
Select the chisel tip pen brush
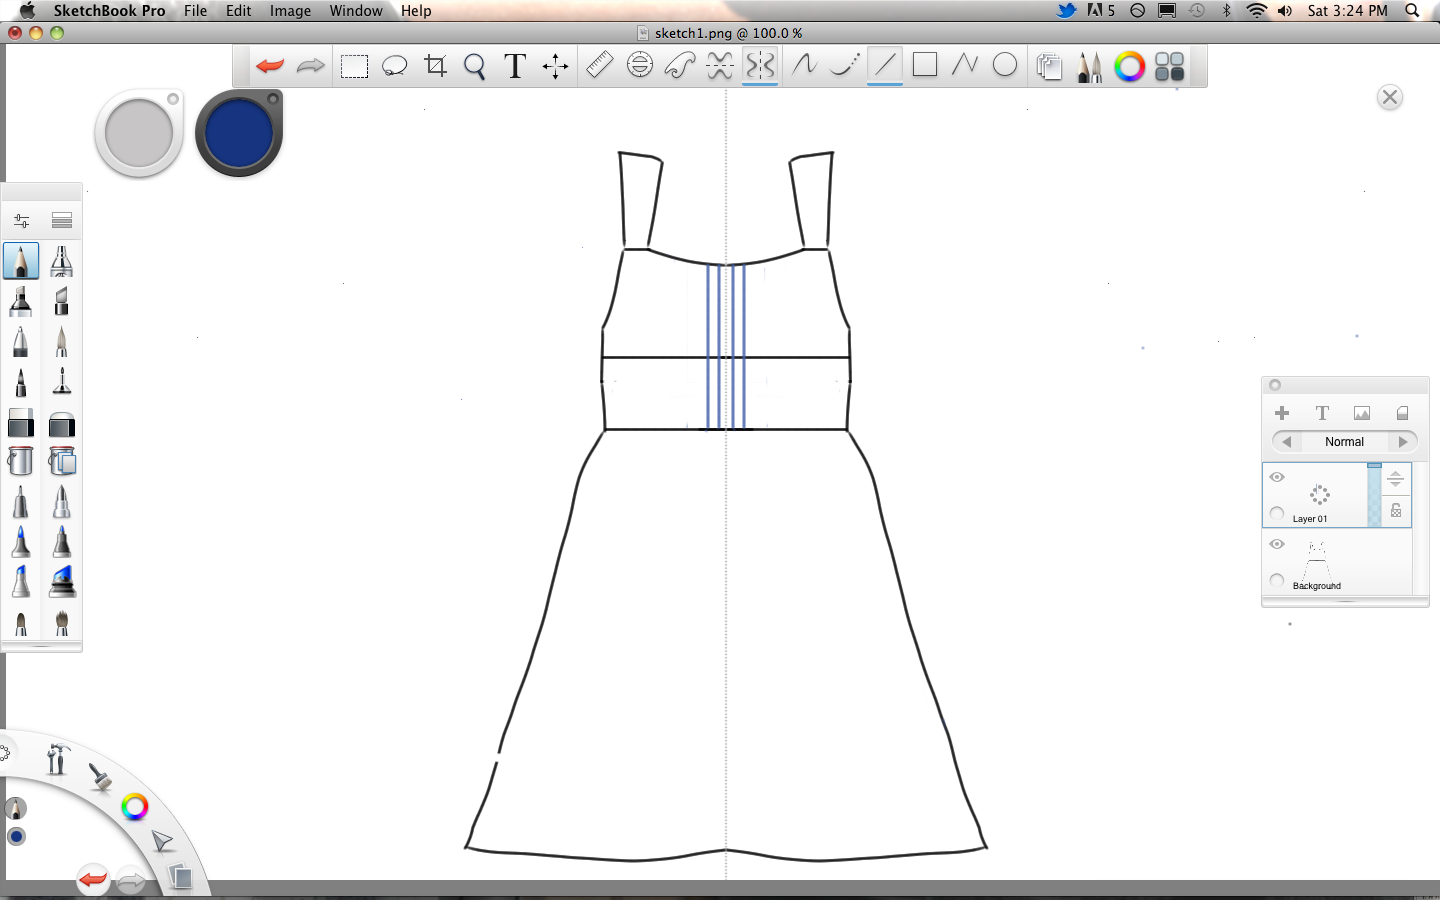point(62,301)
